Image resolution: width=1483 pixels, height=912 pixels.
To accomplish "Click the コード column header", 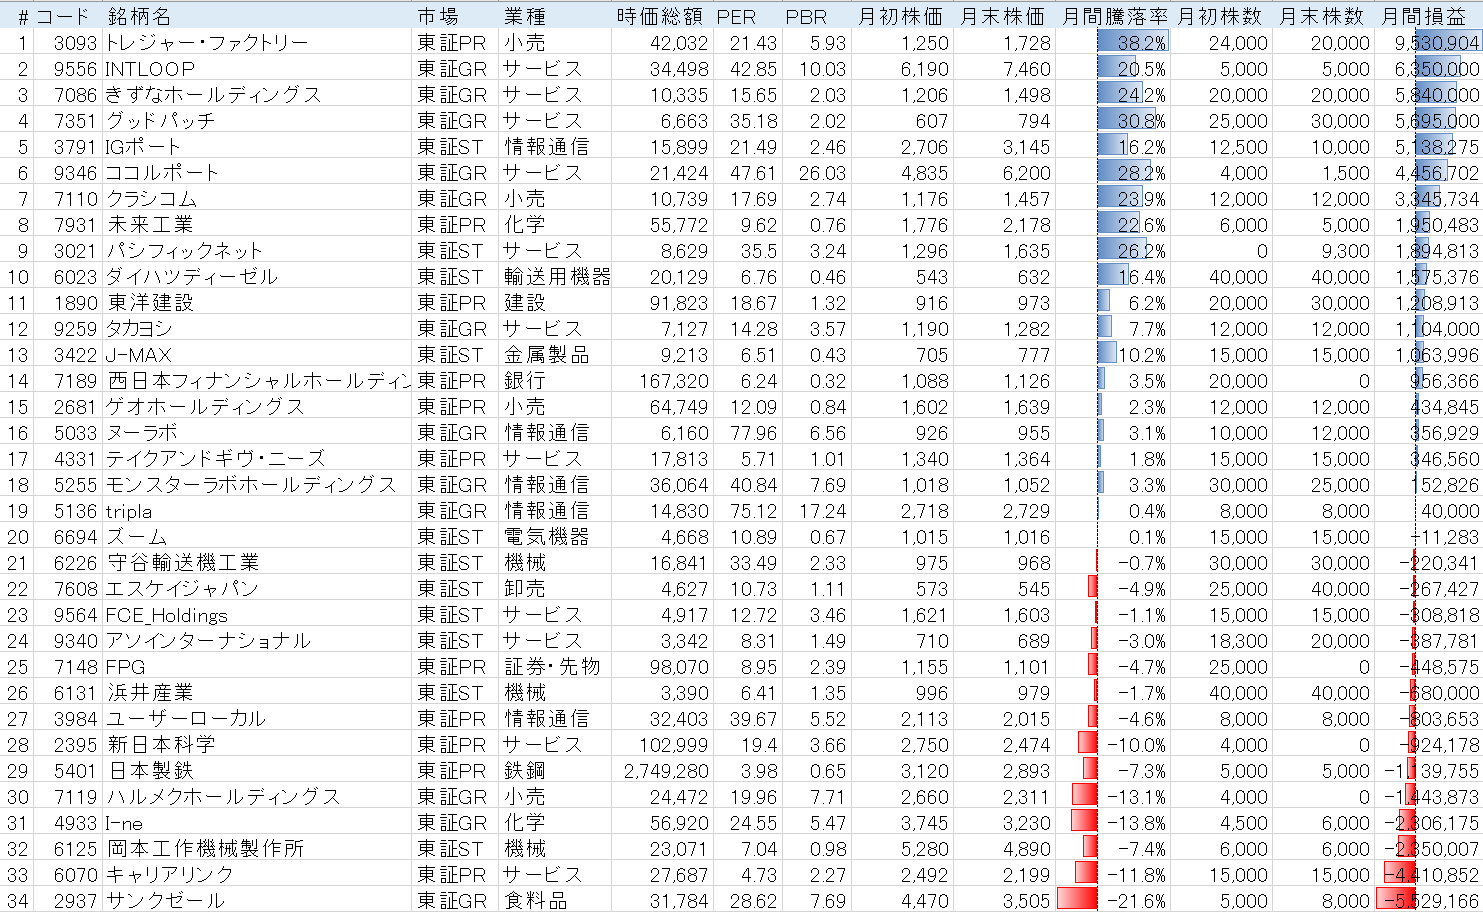I will click(66, 17).
